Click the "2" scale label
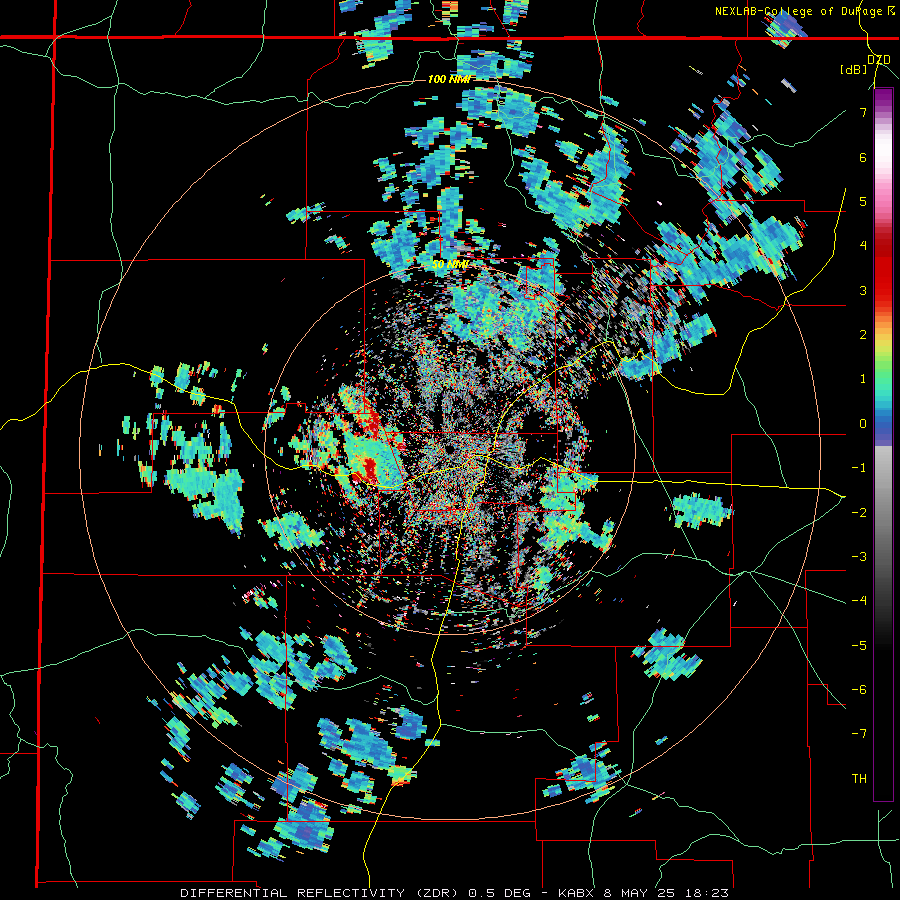Screen dimensions: 900x900 (x=863, y=334)
